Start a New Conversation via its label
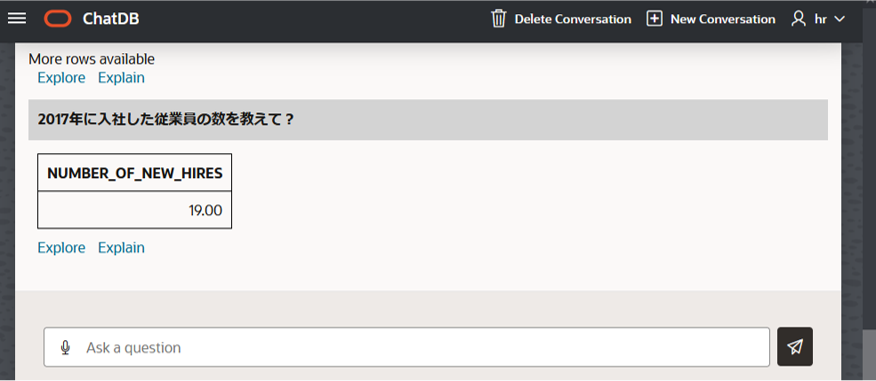Image resolution: width=876 pixels, height=381 pixels. pos(723,19)
